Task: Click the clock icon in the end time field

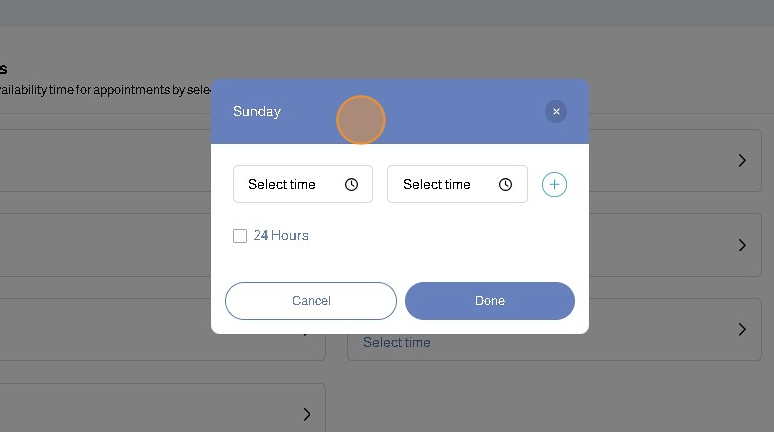Action: click(505, 184)
